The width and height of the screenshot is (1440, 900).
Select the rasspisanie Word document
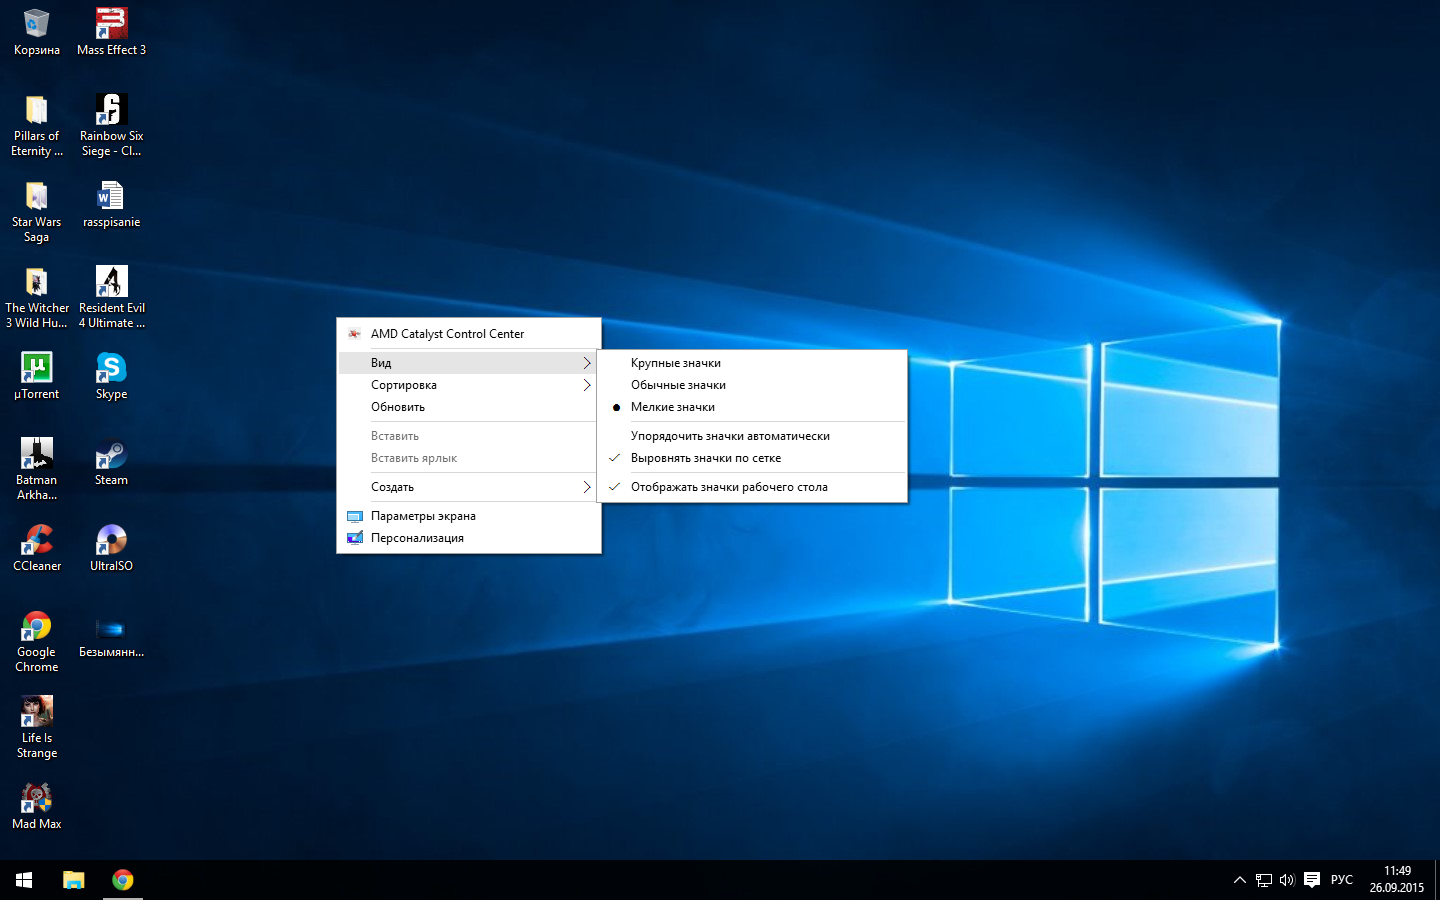coord(111,205)
